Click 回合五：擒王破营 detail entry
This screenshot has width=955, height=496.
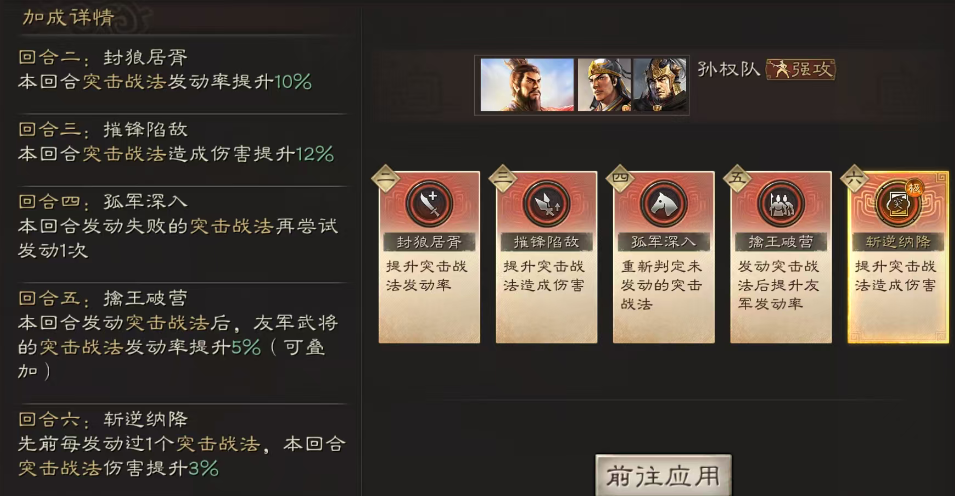coord(179,335)
